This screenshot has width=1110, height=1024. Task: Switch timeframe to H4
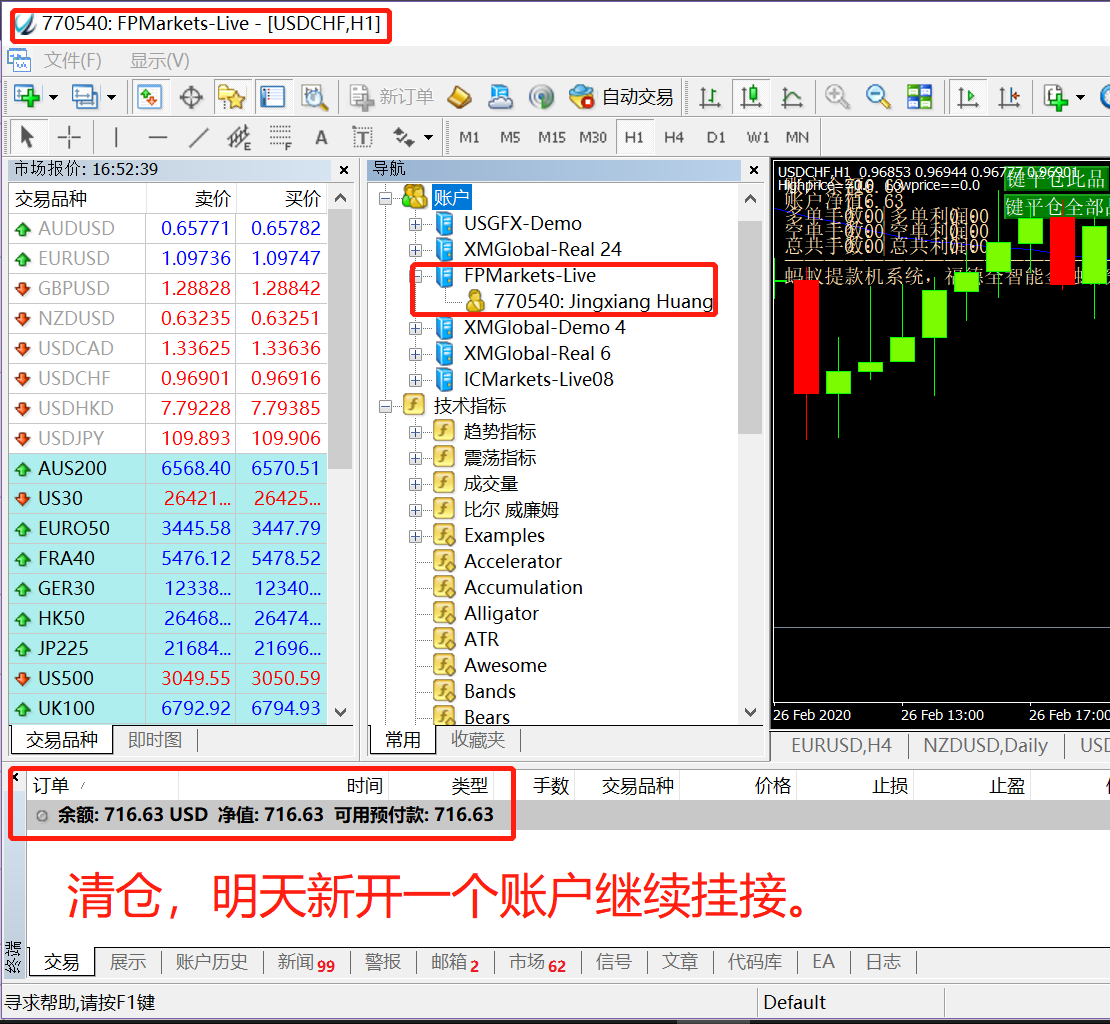click(x=674, y=137)
